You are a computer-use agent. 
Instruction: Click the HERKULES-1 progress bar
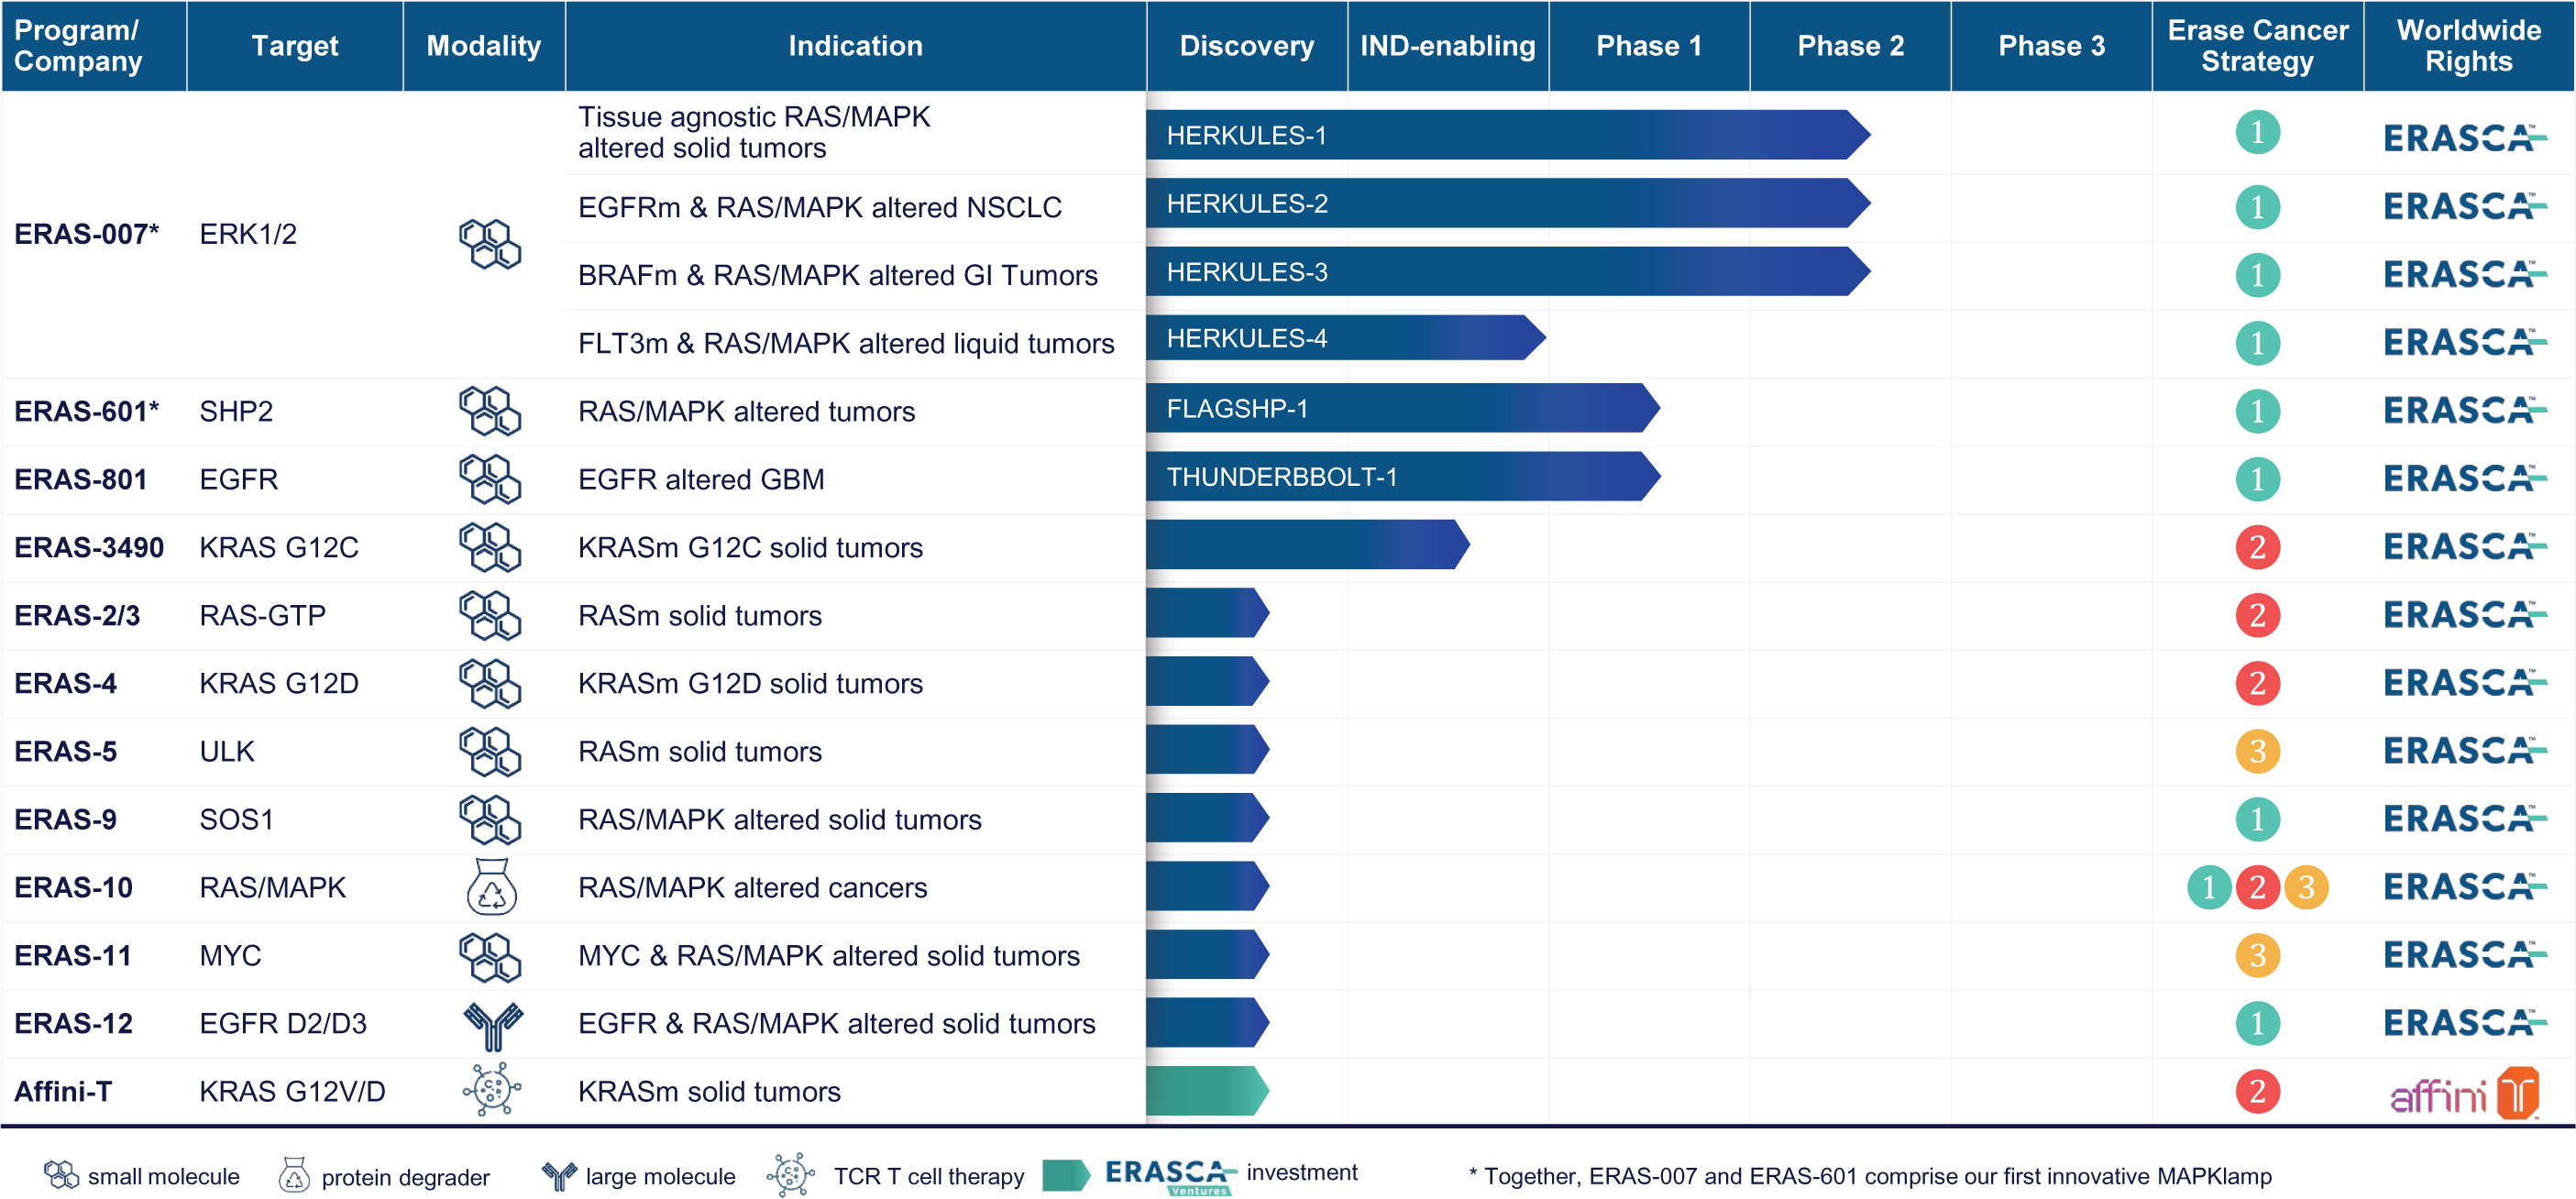point(1507,135)
